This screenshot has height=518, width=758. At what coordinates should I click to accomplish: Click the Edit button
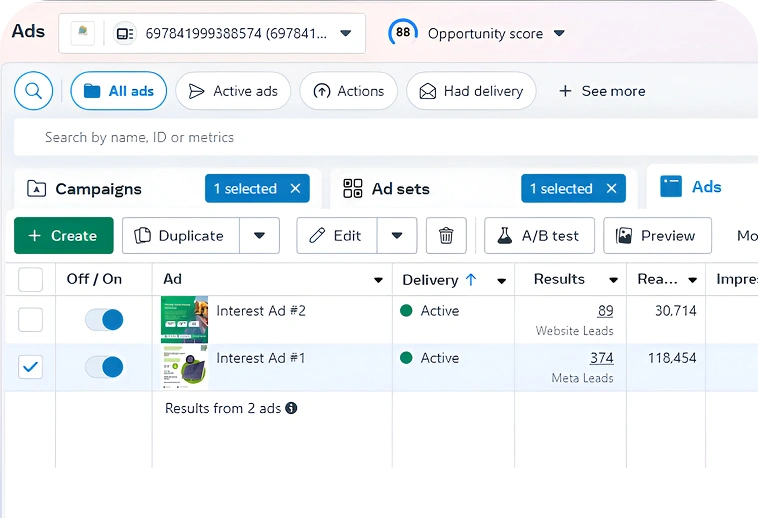point(337,236)
